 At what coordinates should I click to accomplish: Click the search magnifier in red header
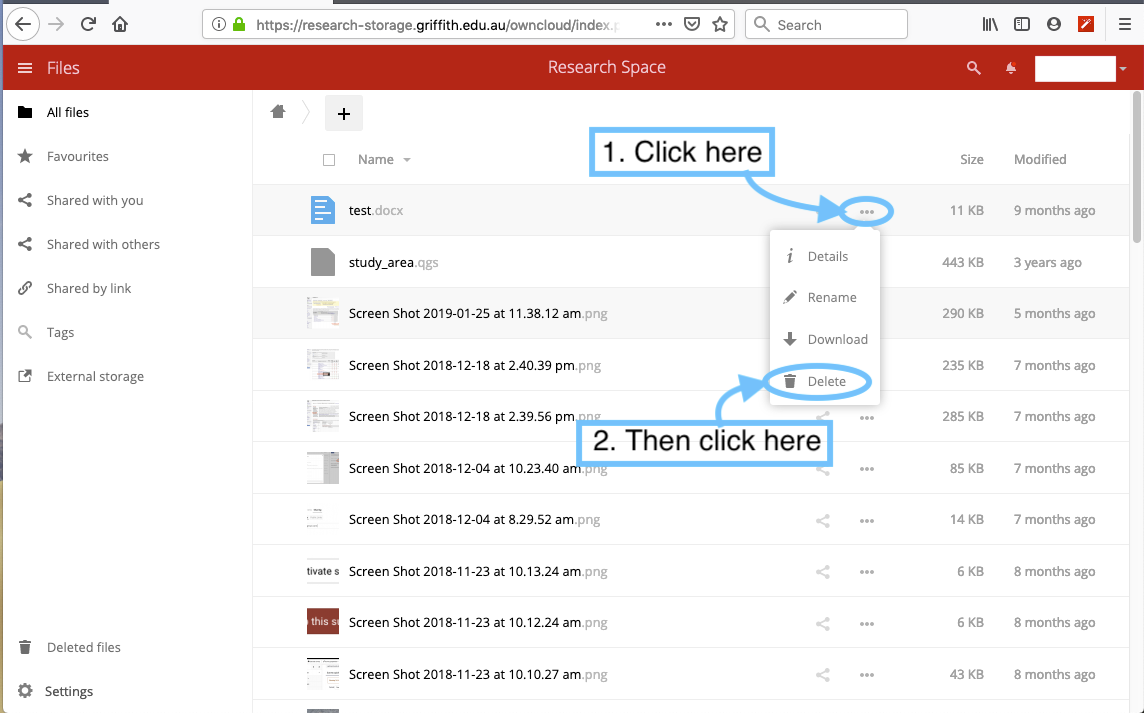pyautogui.click(x=973, y=68)
